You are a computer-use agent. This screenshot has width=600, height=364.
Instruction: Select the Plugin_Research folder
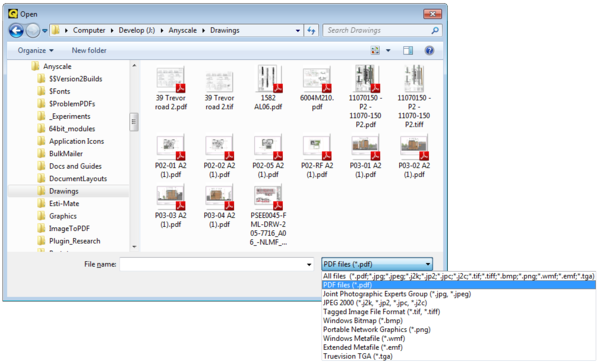(75, 241)
